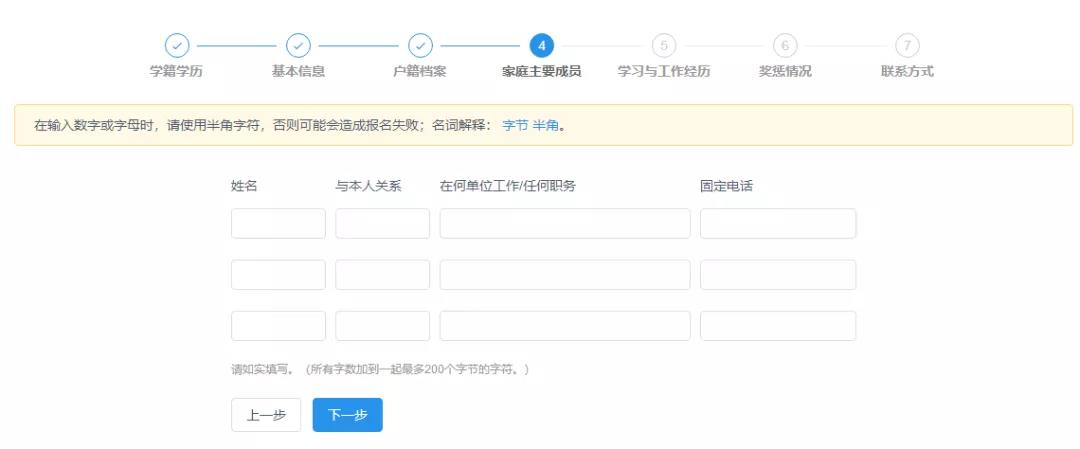
Task: Click third row 在何单位工作/任何职务 input
Action: pyautogui.click(x=564, y=326)
